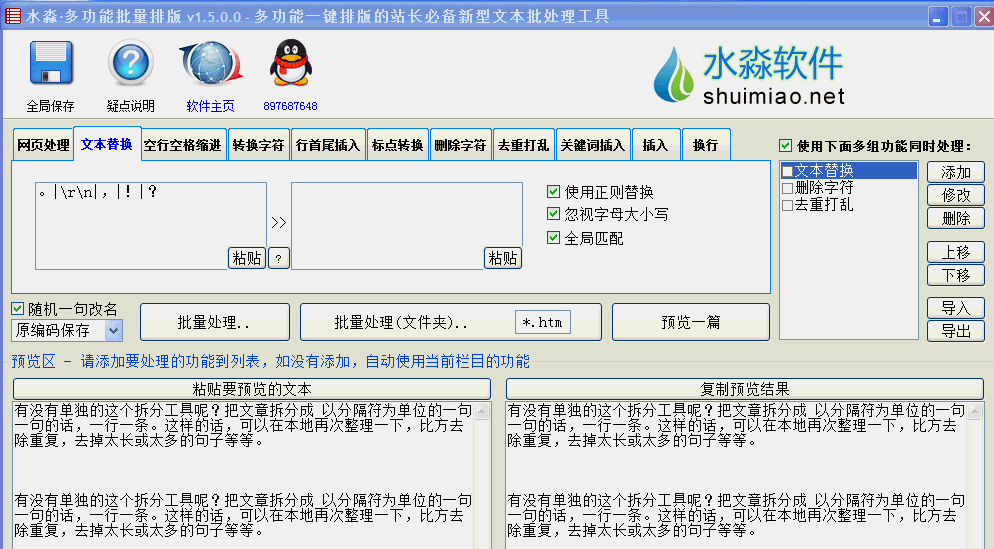Open the 疑点说明 help question mark icon
Viewport: 994px width, 549px height.
(x=130, y=66)
